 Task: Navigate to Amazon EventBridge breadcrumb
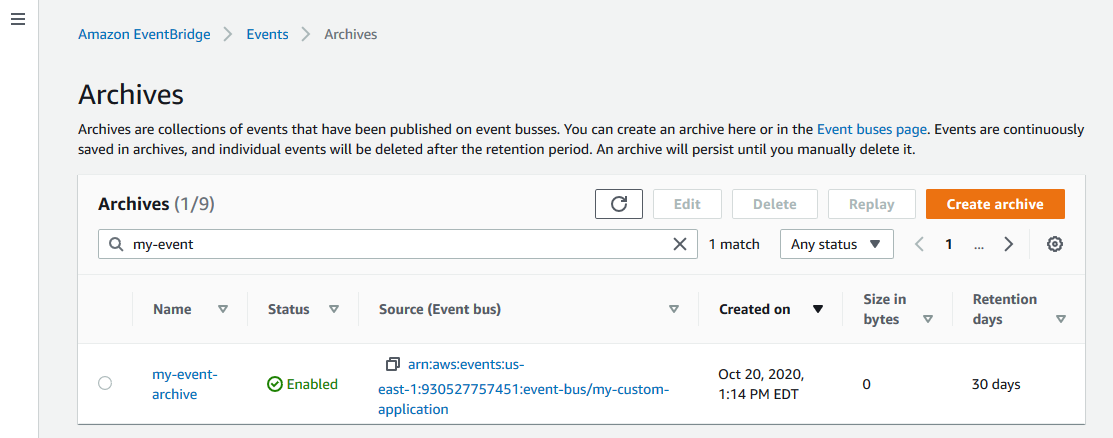(144, 34)
